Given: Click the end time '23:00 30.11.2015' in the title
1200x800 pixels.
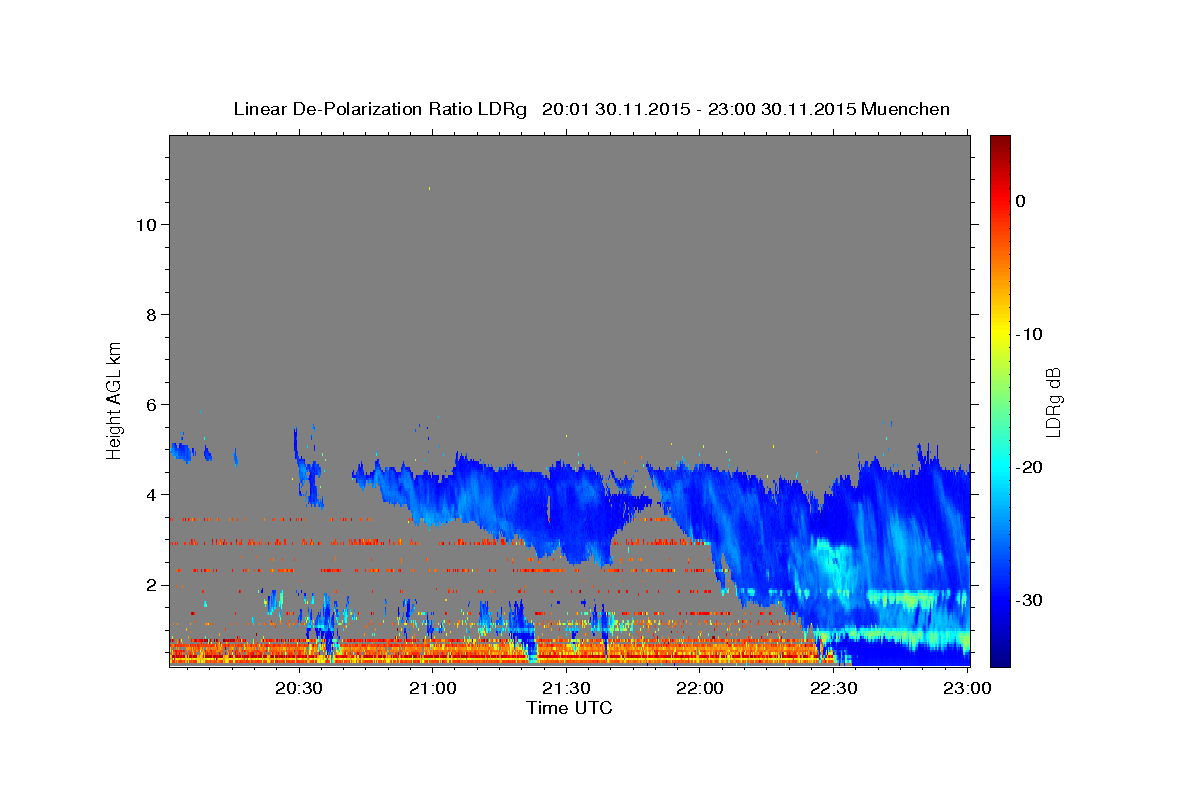Looking at the screenshot, I should click(x=782, y=109).
